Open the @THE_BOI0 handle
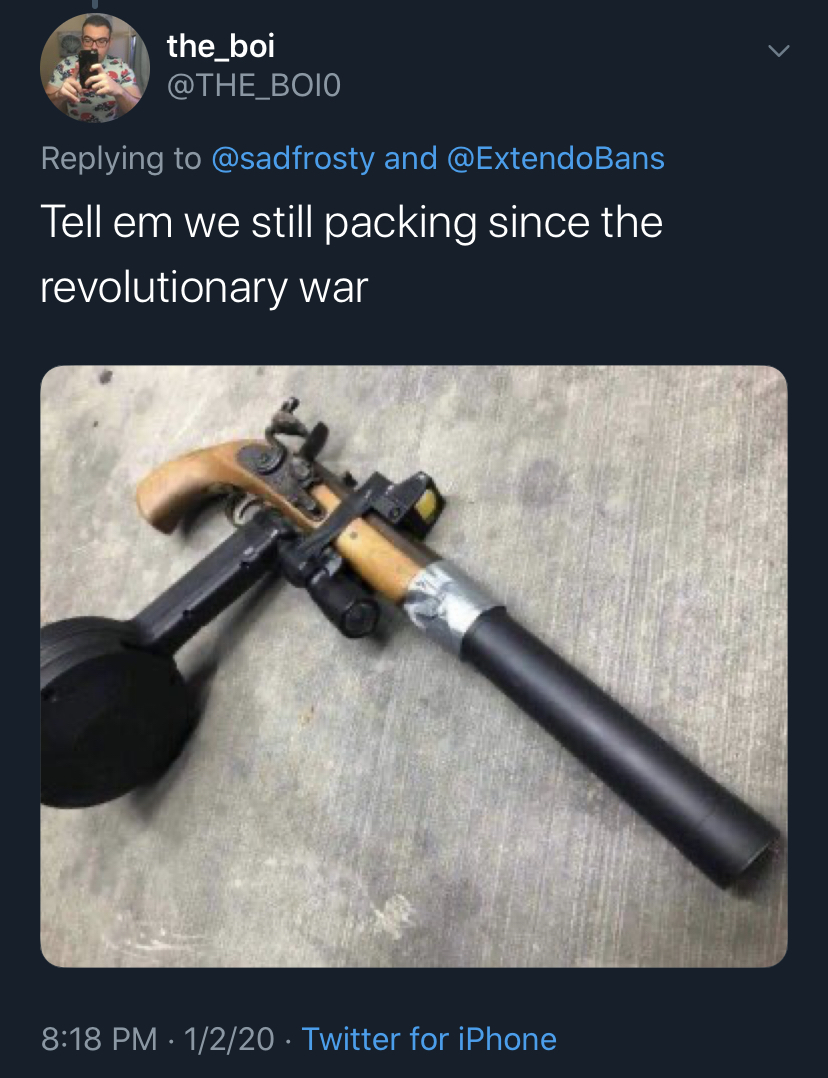The width and height of the screenshot is (828, 1078). 254,86
